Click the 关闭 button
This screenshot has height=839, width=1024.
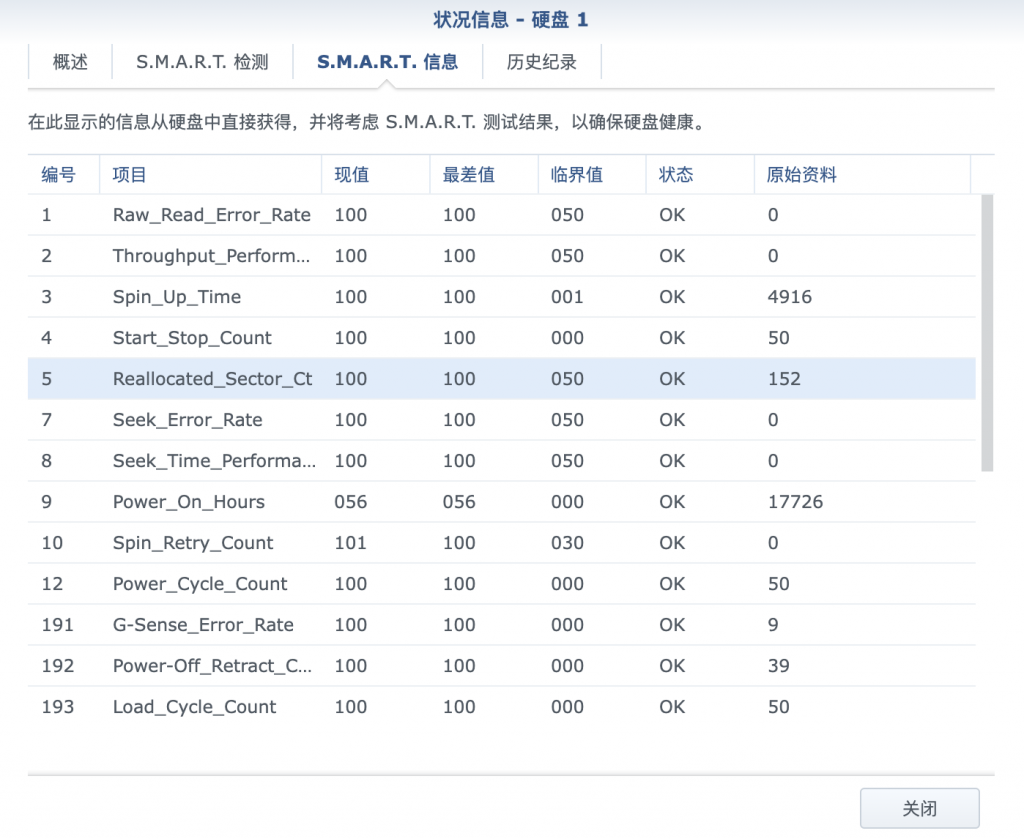point(919,808)
